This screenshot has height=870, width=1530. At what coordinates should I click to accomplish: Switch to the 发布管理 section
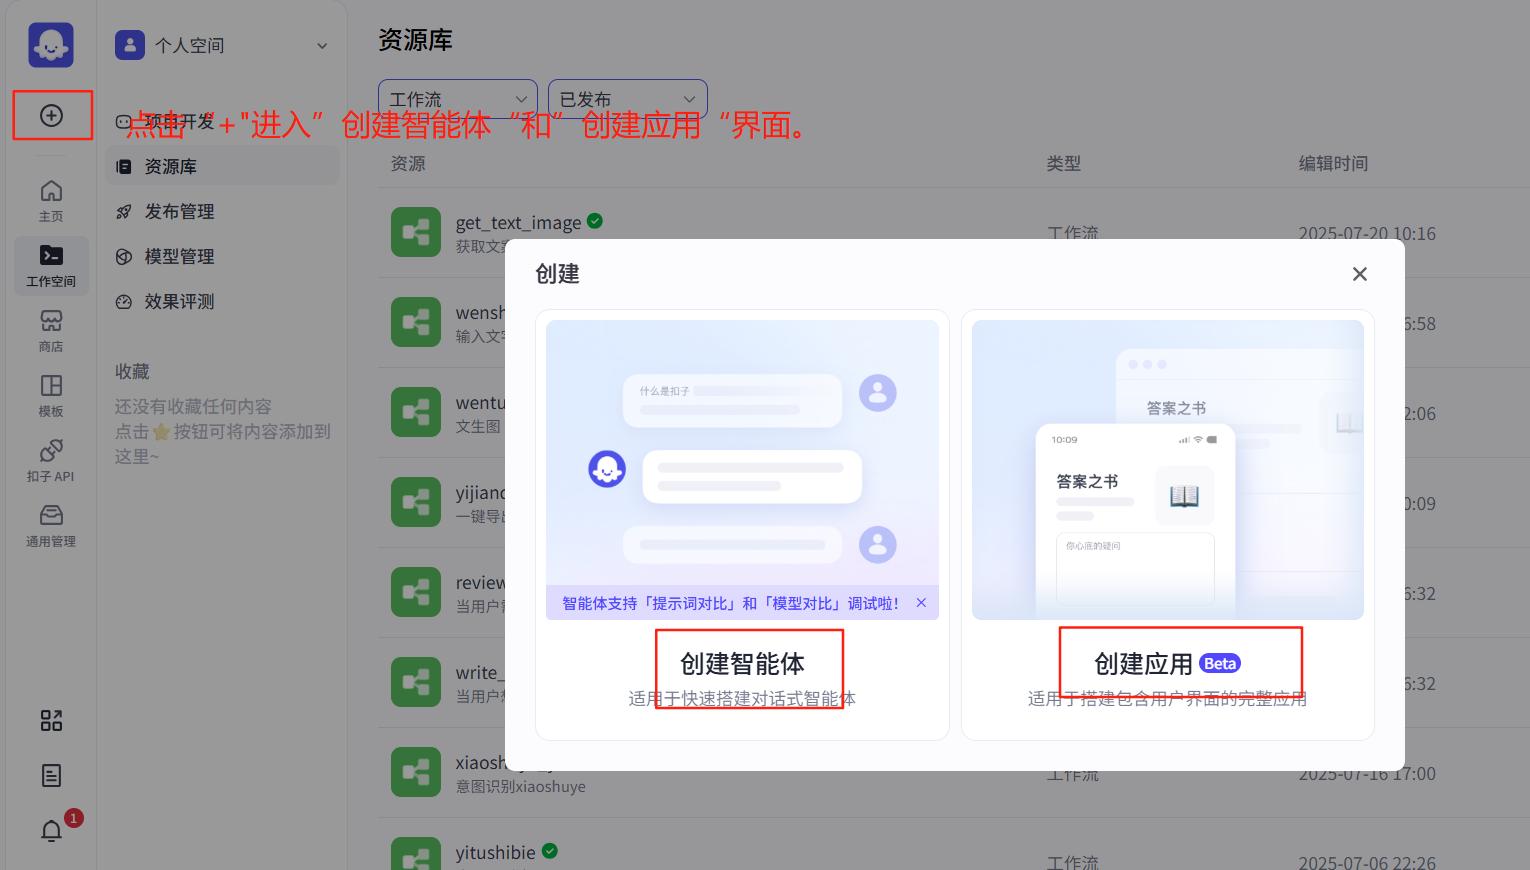[180, 211]
